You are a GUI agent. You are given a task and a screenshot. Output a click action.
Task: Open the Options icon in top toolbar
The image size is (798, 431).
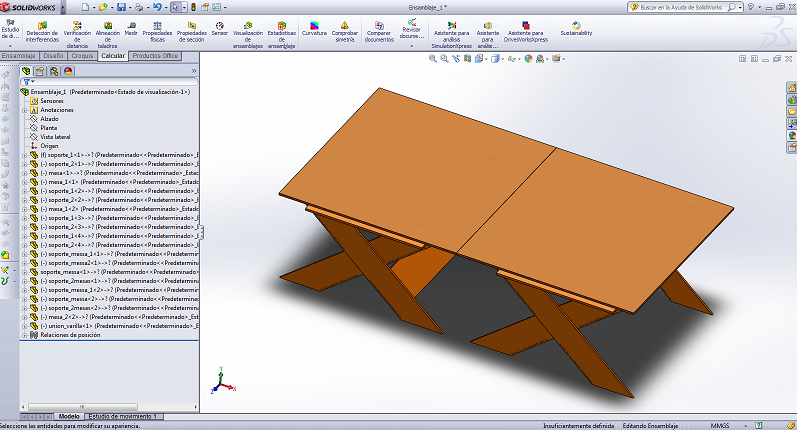point(217,7)
